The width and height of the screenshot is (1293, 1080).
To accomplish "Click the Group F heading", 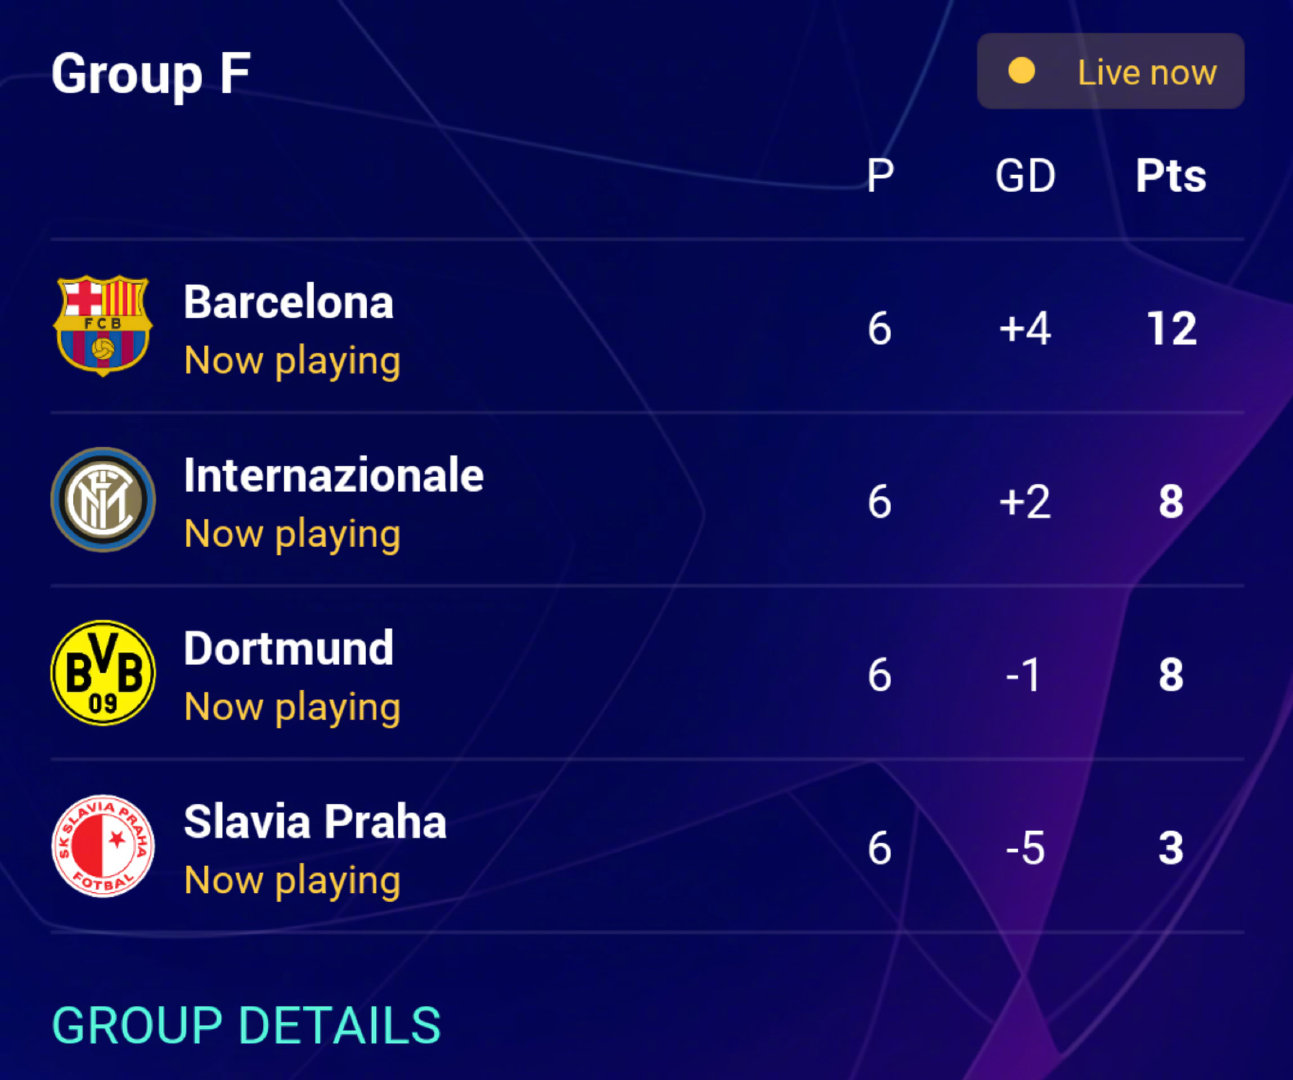I will [150, 74].
